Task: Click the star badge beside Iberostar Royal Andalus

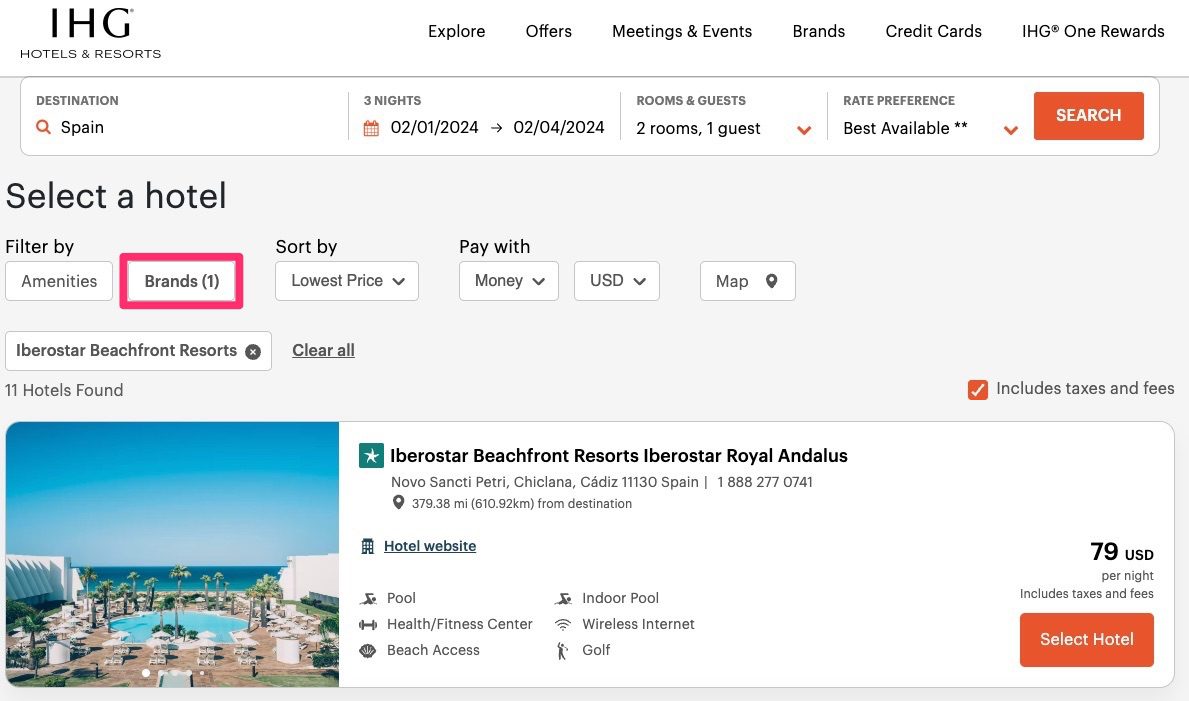Action: click(x=371, y=455)
